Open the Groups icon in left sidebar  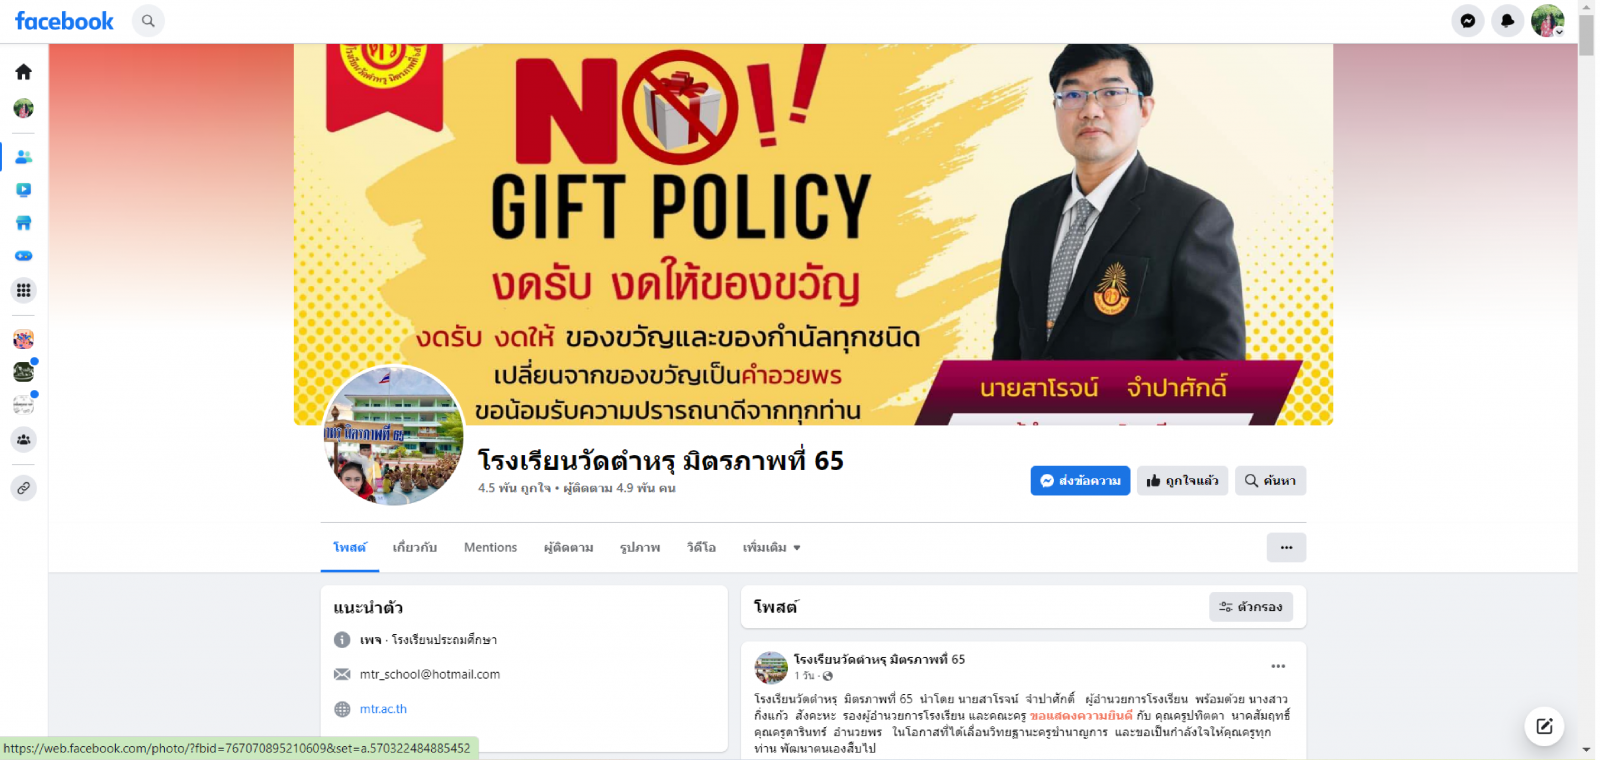24,439
